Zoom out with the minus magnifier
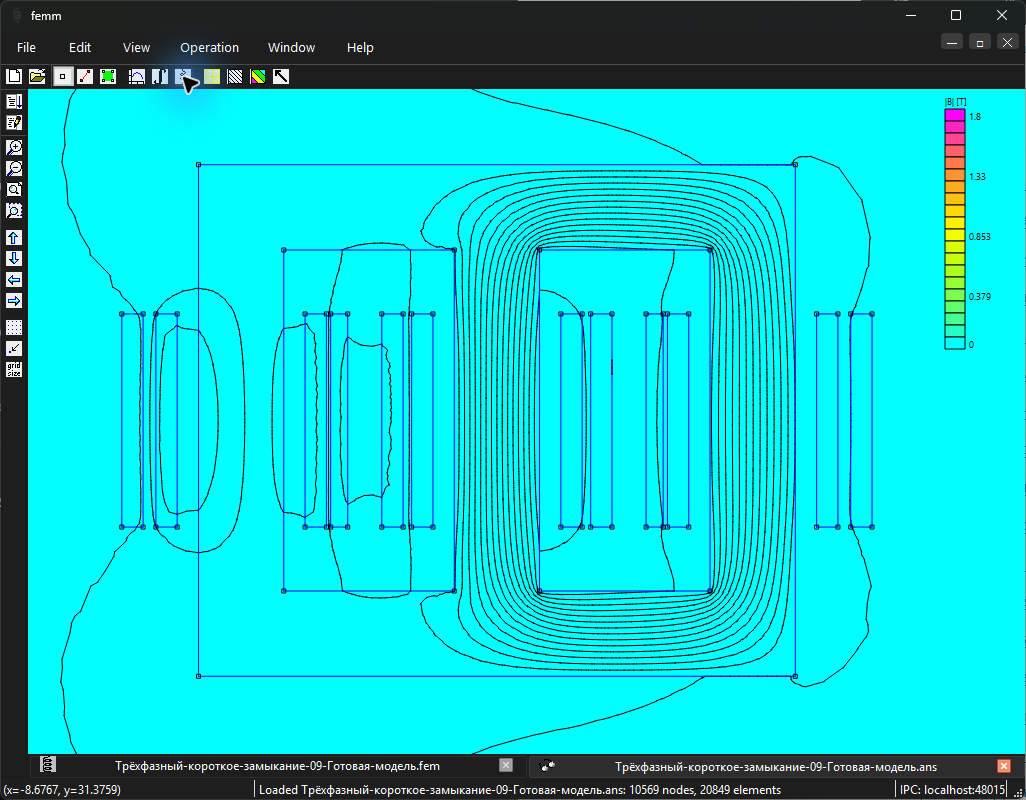Viewport: 1026px width, 800px height. 14,168
